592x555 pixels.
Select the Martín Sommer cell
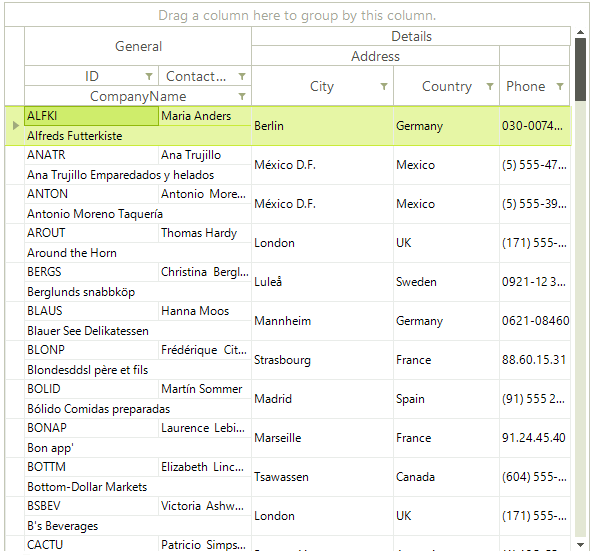pos(205,389)
